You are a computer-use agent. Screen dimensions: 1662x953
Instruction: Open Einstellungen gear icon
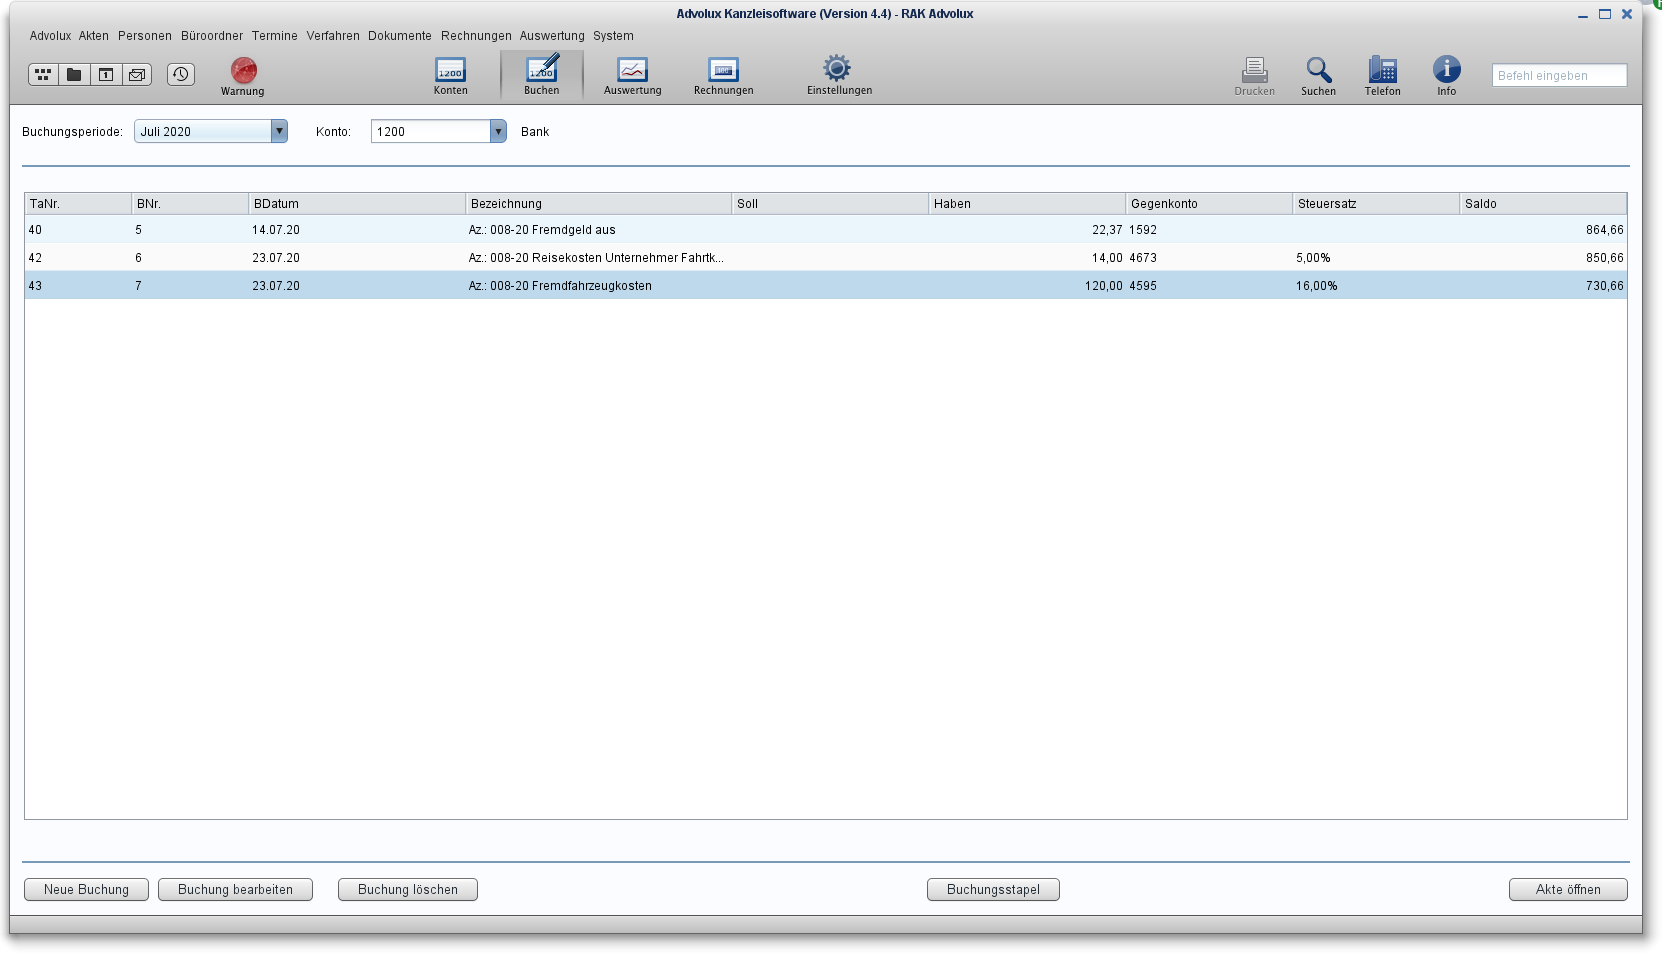[839, 76]
